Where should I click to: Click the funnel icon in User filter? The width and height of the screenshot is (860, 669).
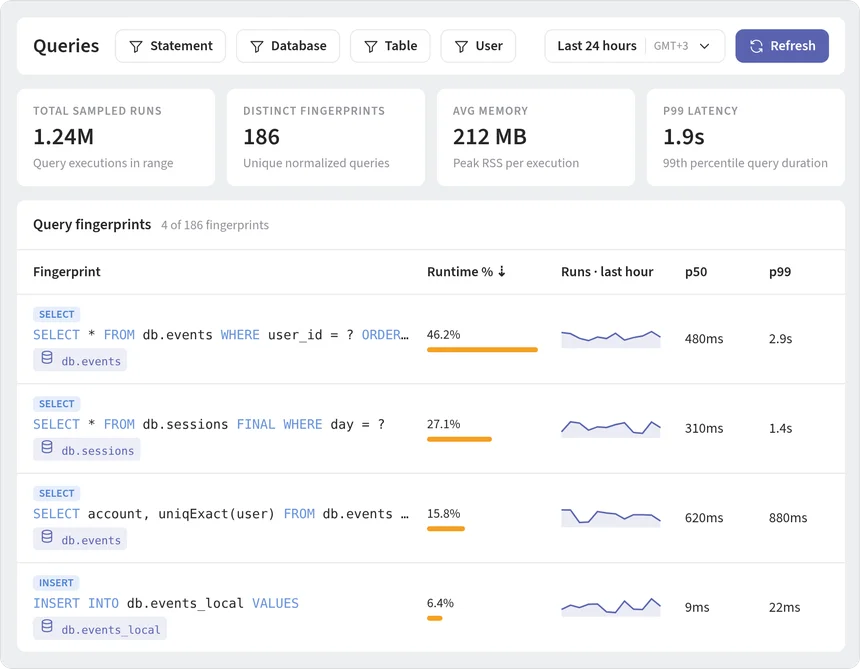[461, 47]
